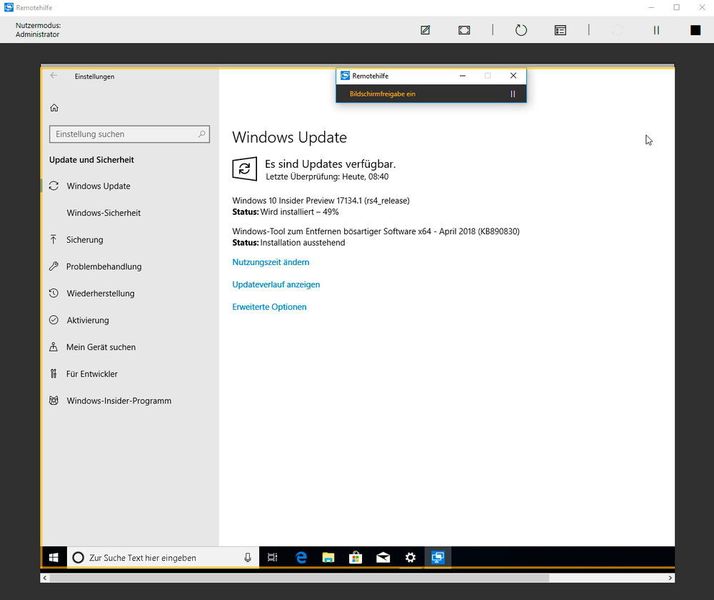Open Mail app from remote taskbar
The height and width of the screenshot is (600, 714).
pyautogui.click(x=383, y=557)
